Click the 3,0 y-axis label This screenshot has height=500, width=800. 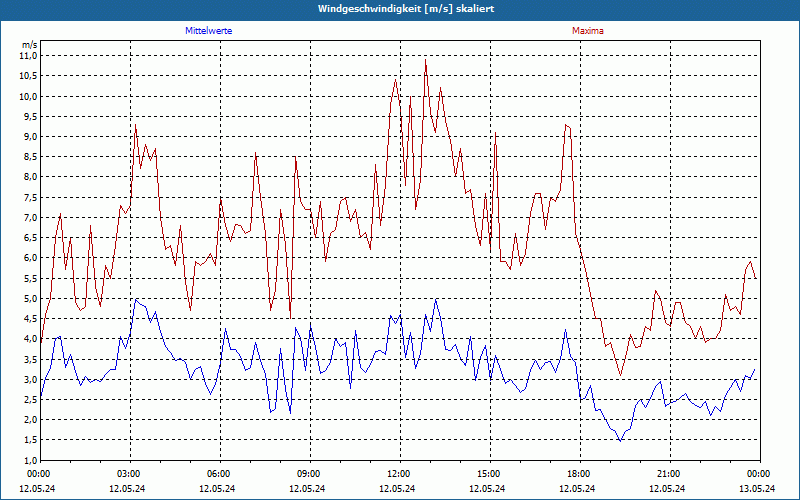31,379
